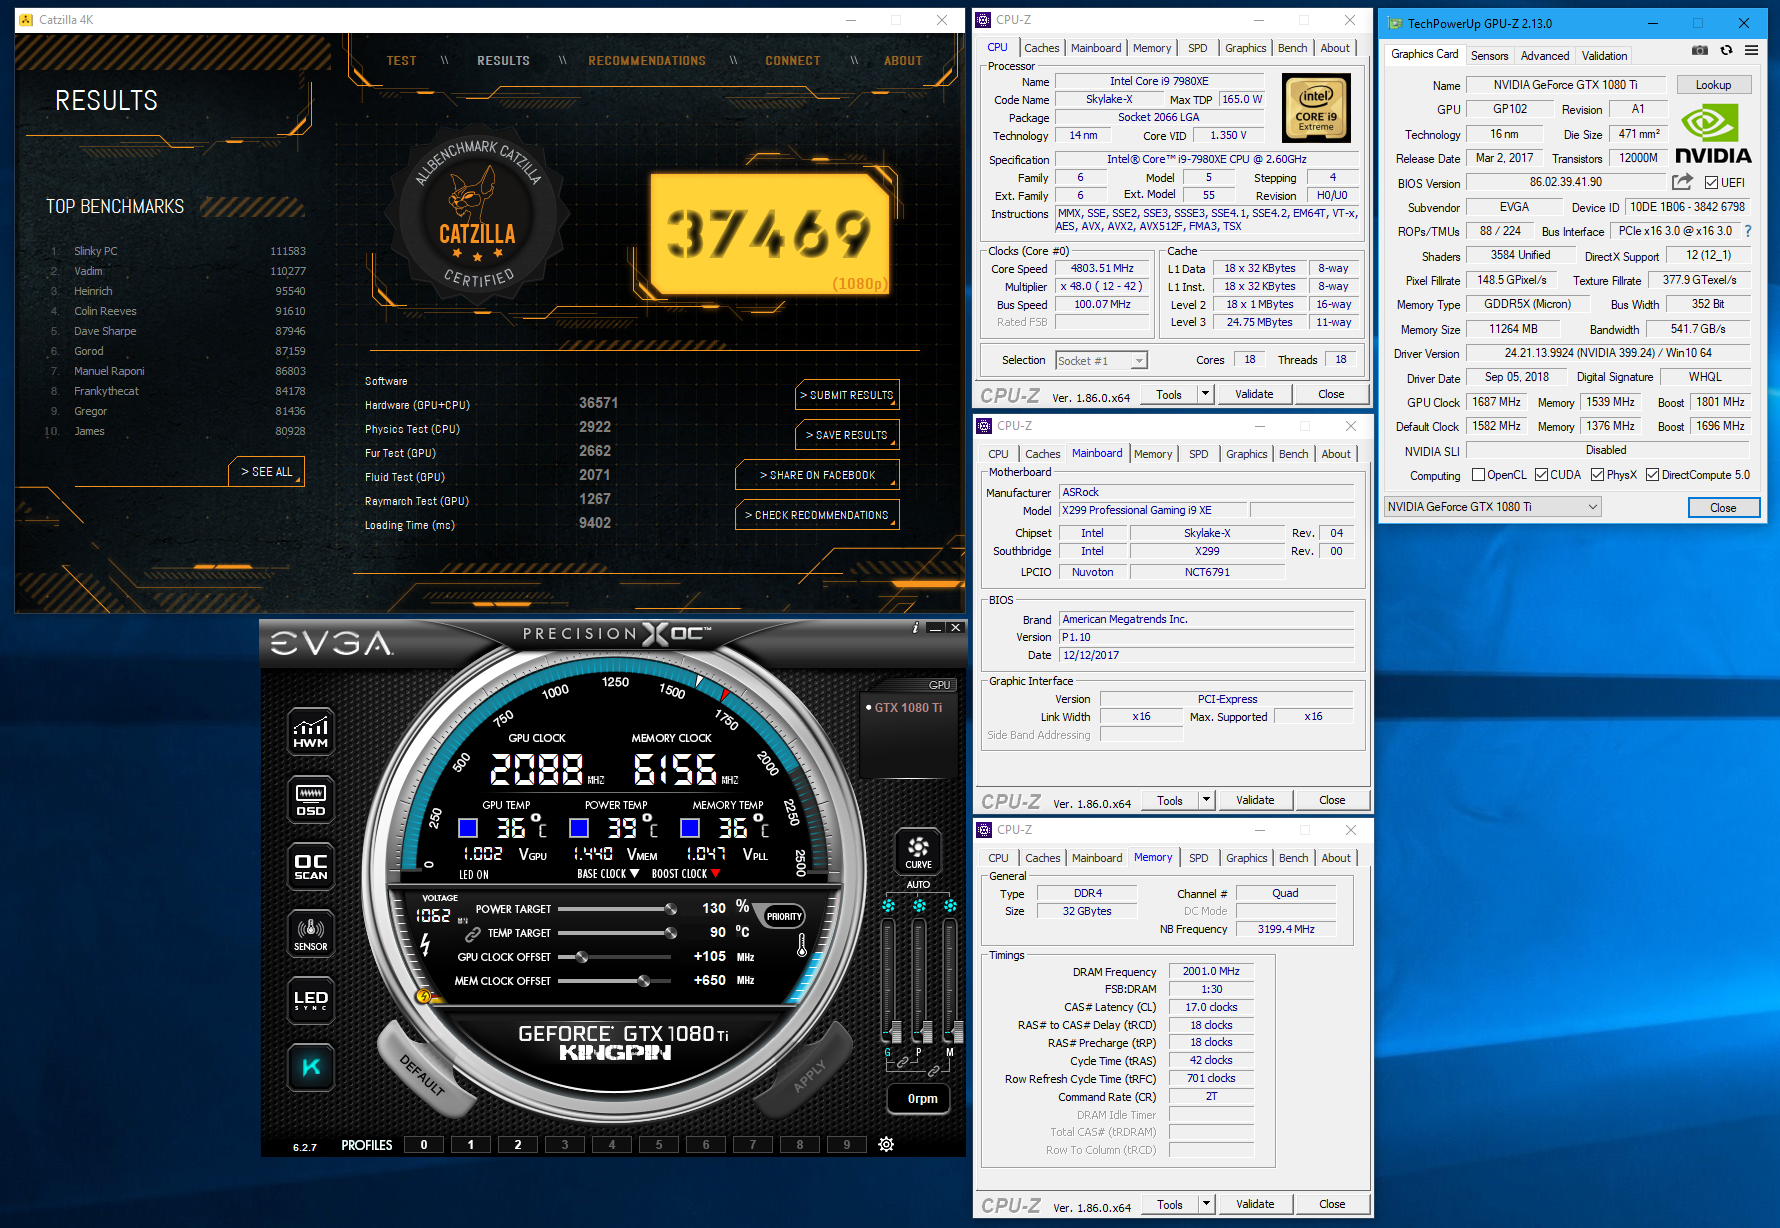
Task: Click Check Recommendations button
Action: [x=817, y=515]
